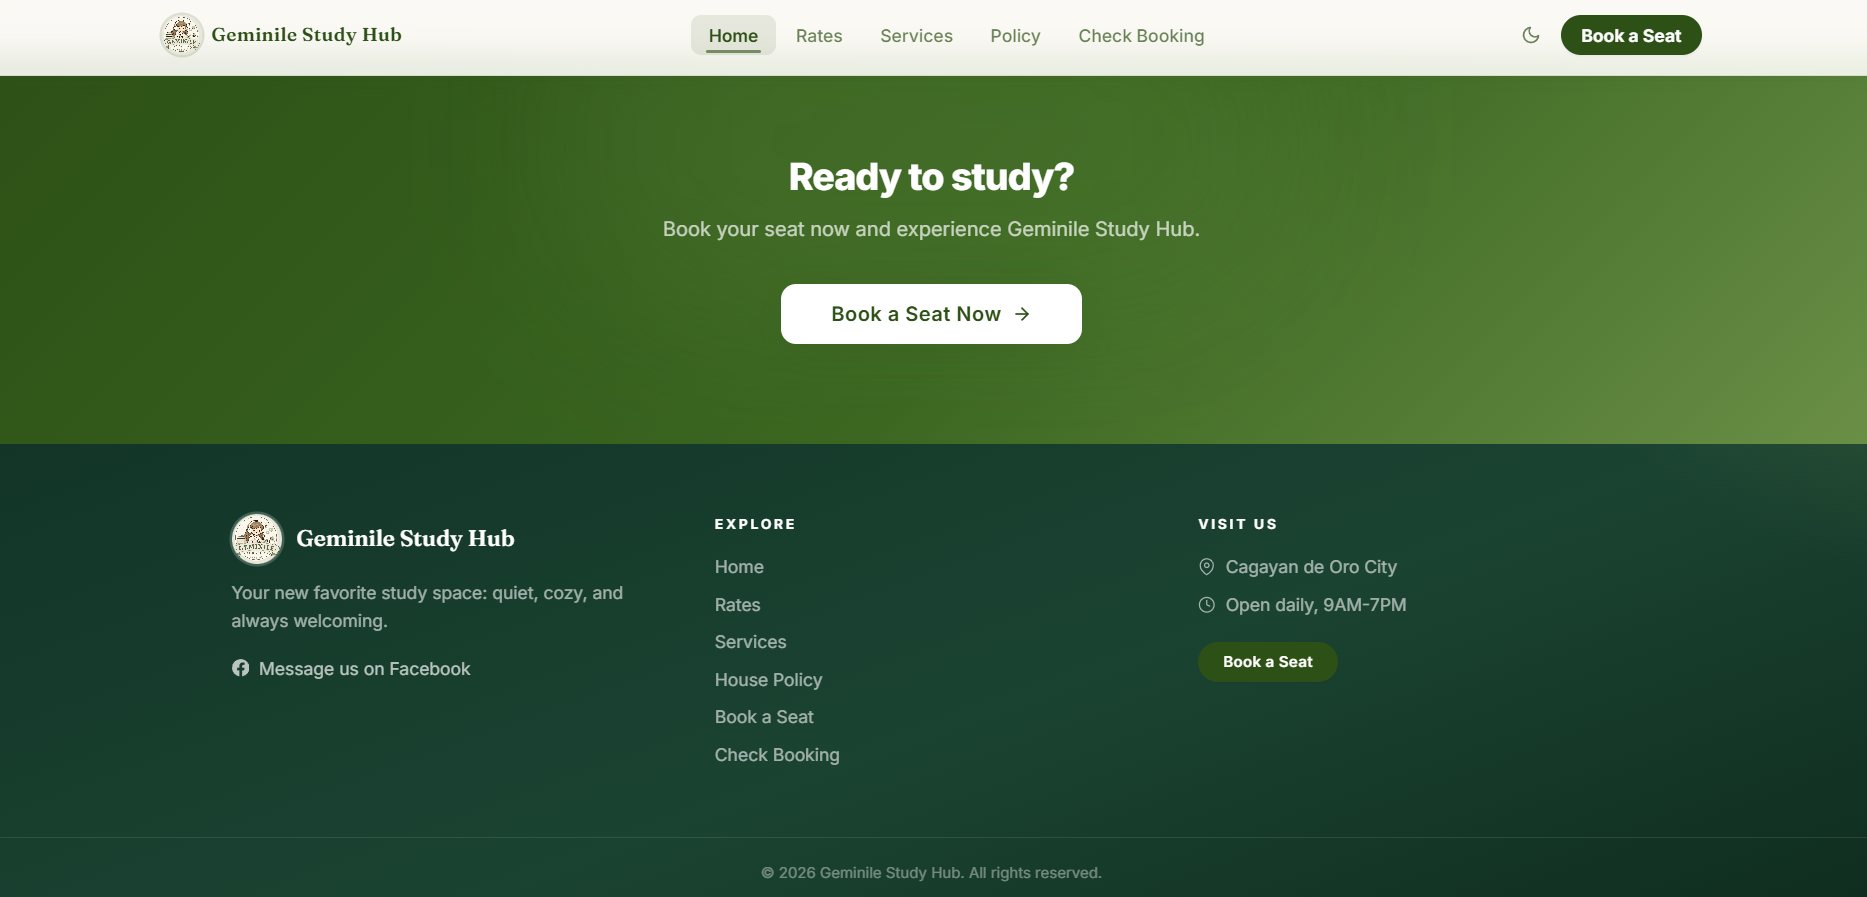Visit the House Policy footer link
The image size is (1867, 897).
click(x=768, y=680)
